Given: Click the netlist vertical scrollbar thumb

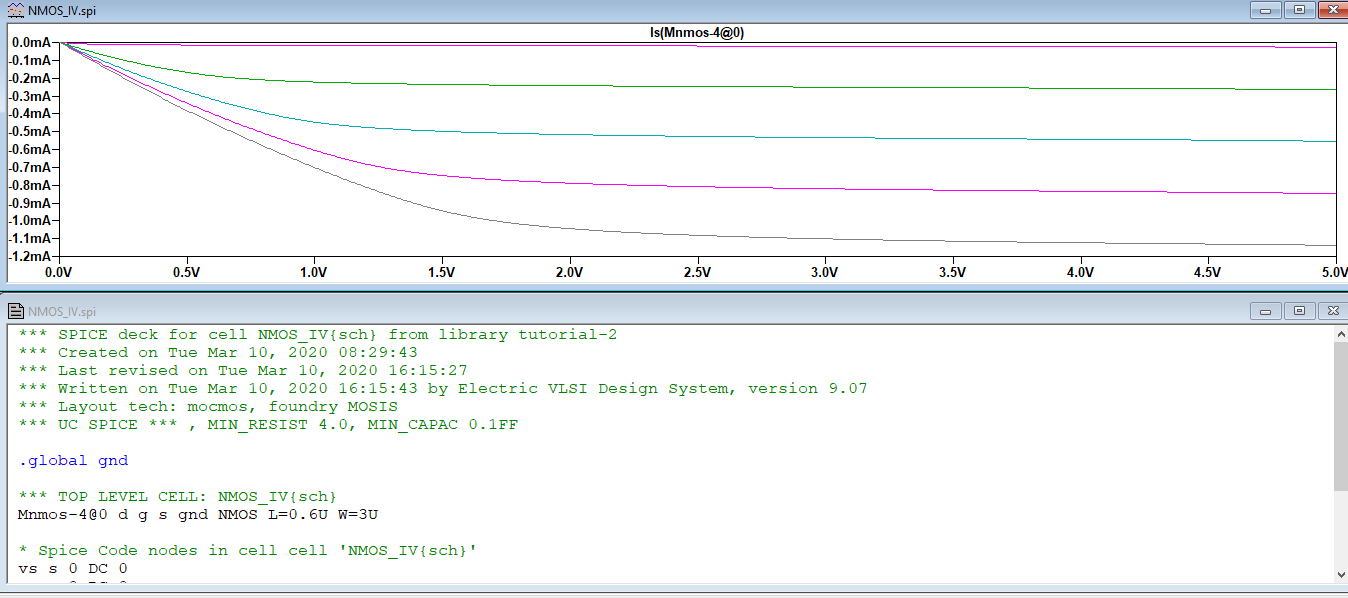Looking at the screenshot, I should 1340,415.
